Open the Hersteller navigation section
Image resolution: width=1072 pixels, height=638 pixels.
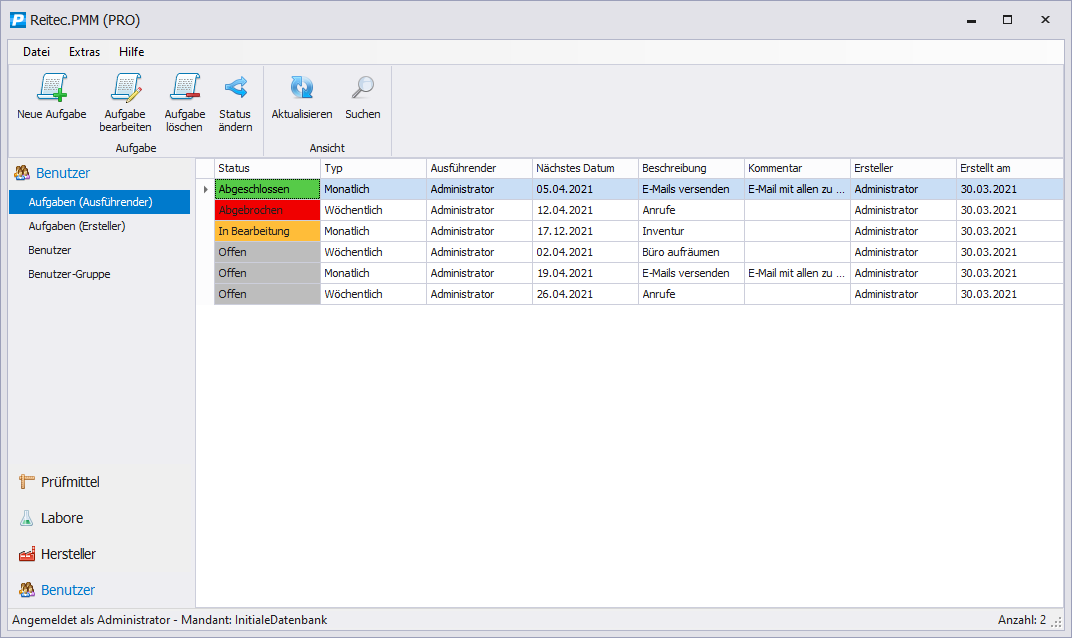67,554
